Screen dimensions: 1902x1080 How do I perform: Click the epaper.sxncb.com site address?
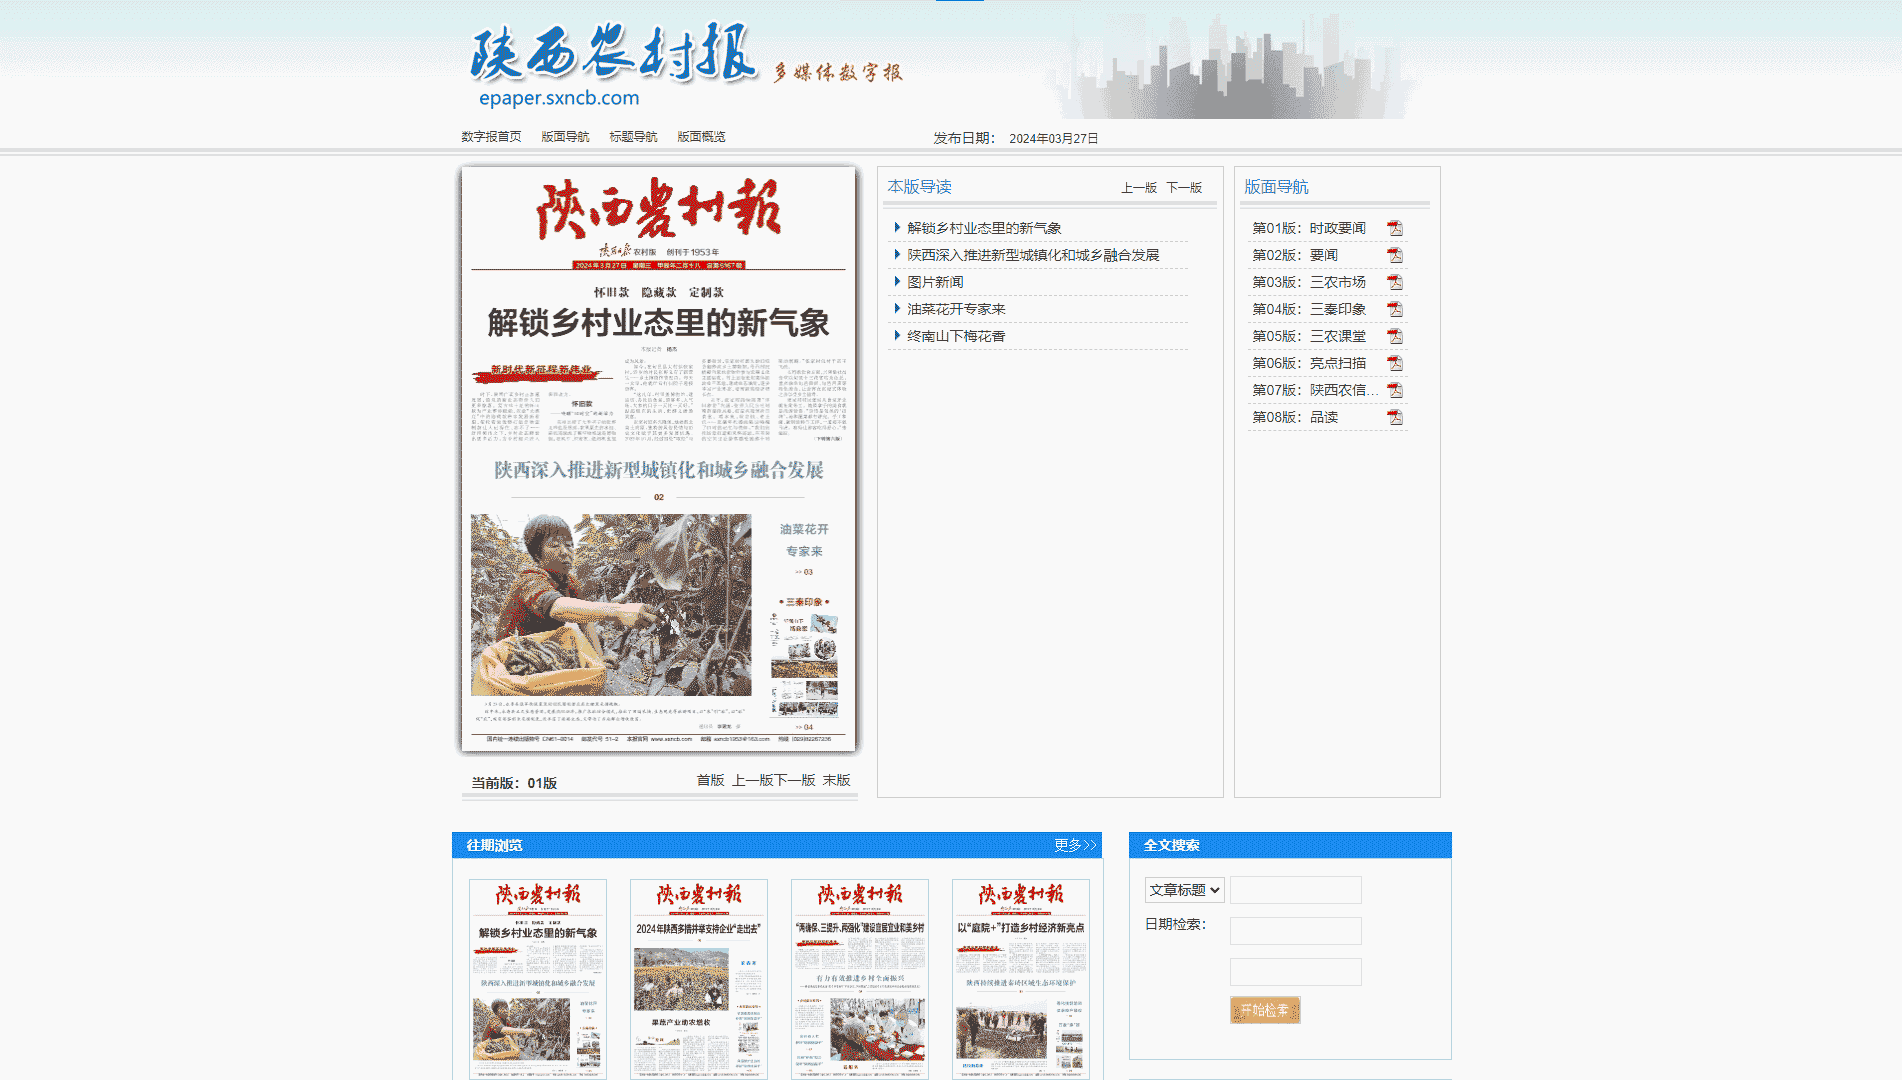coord(559,98)
